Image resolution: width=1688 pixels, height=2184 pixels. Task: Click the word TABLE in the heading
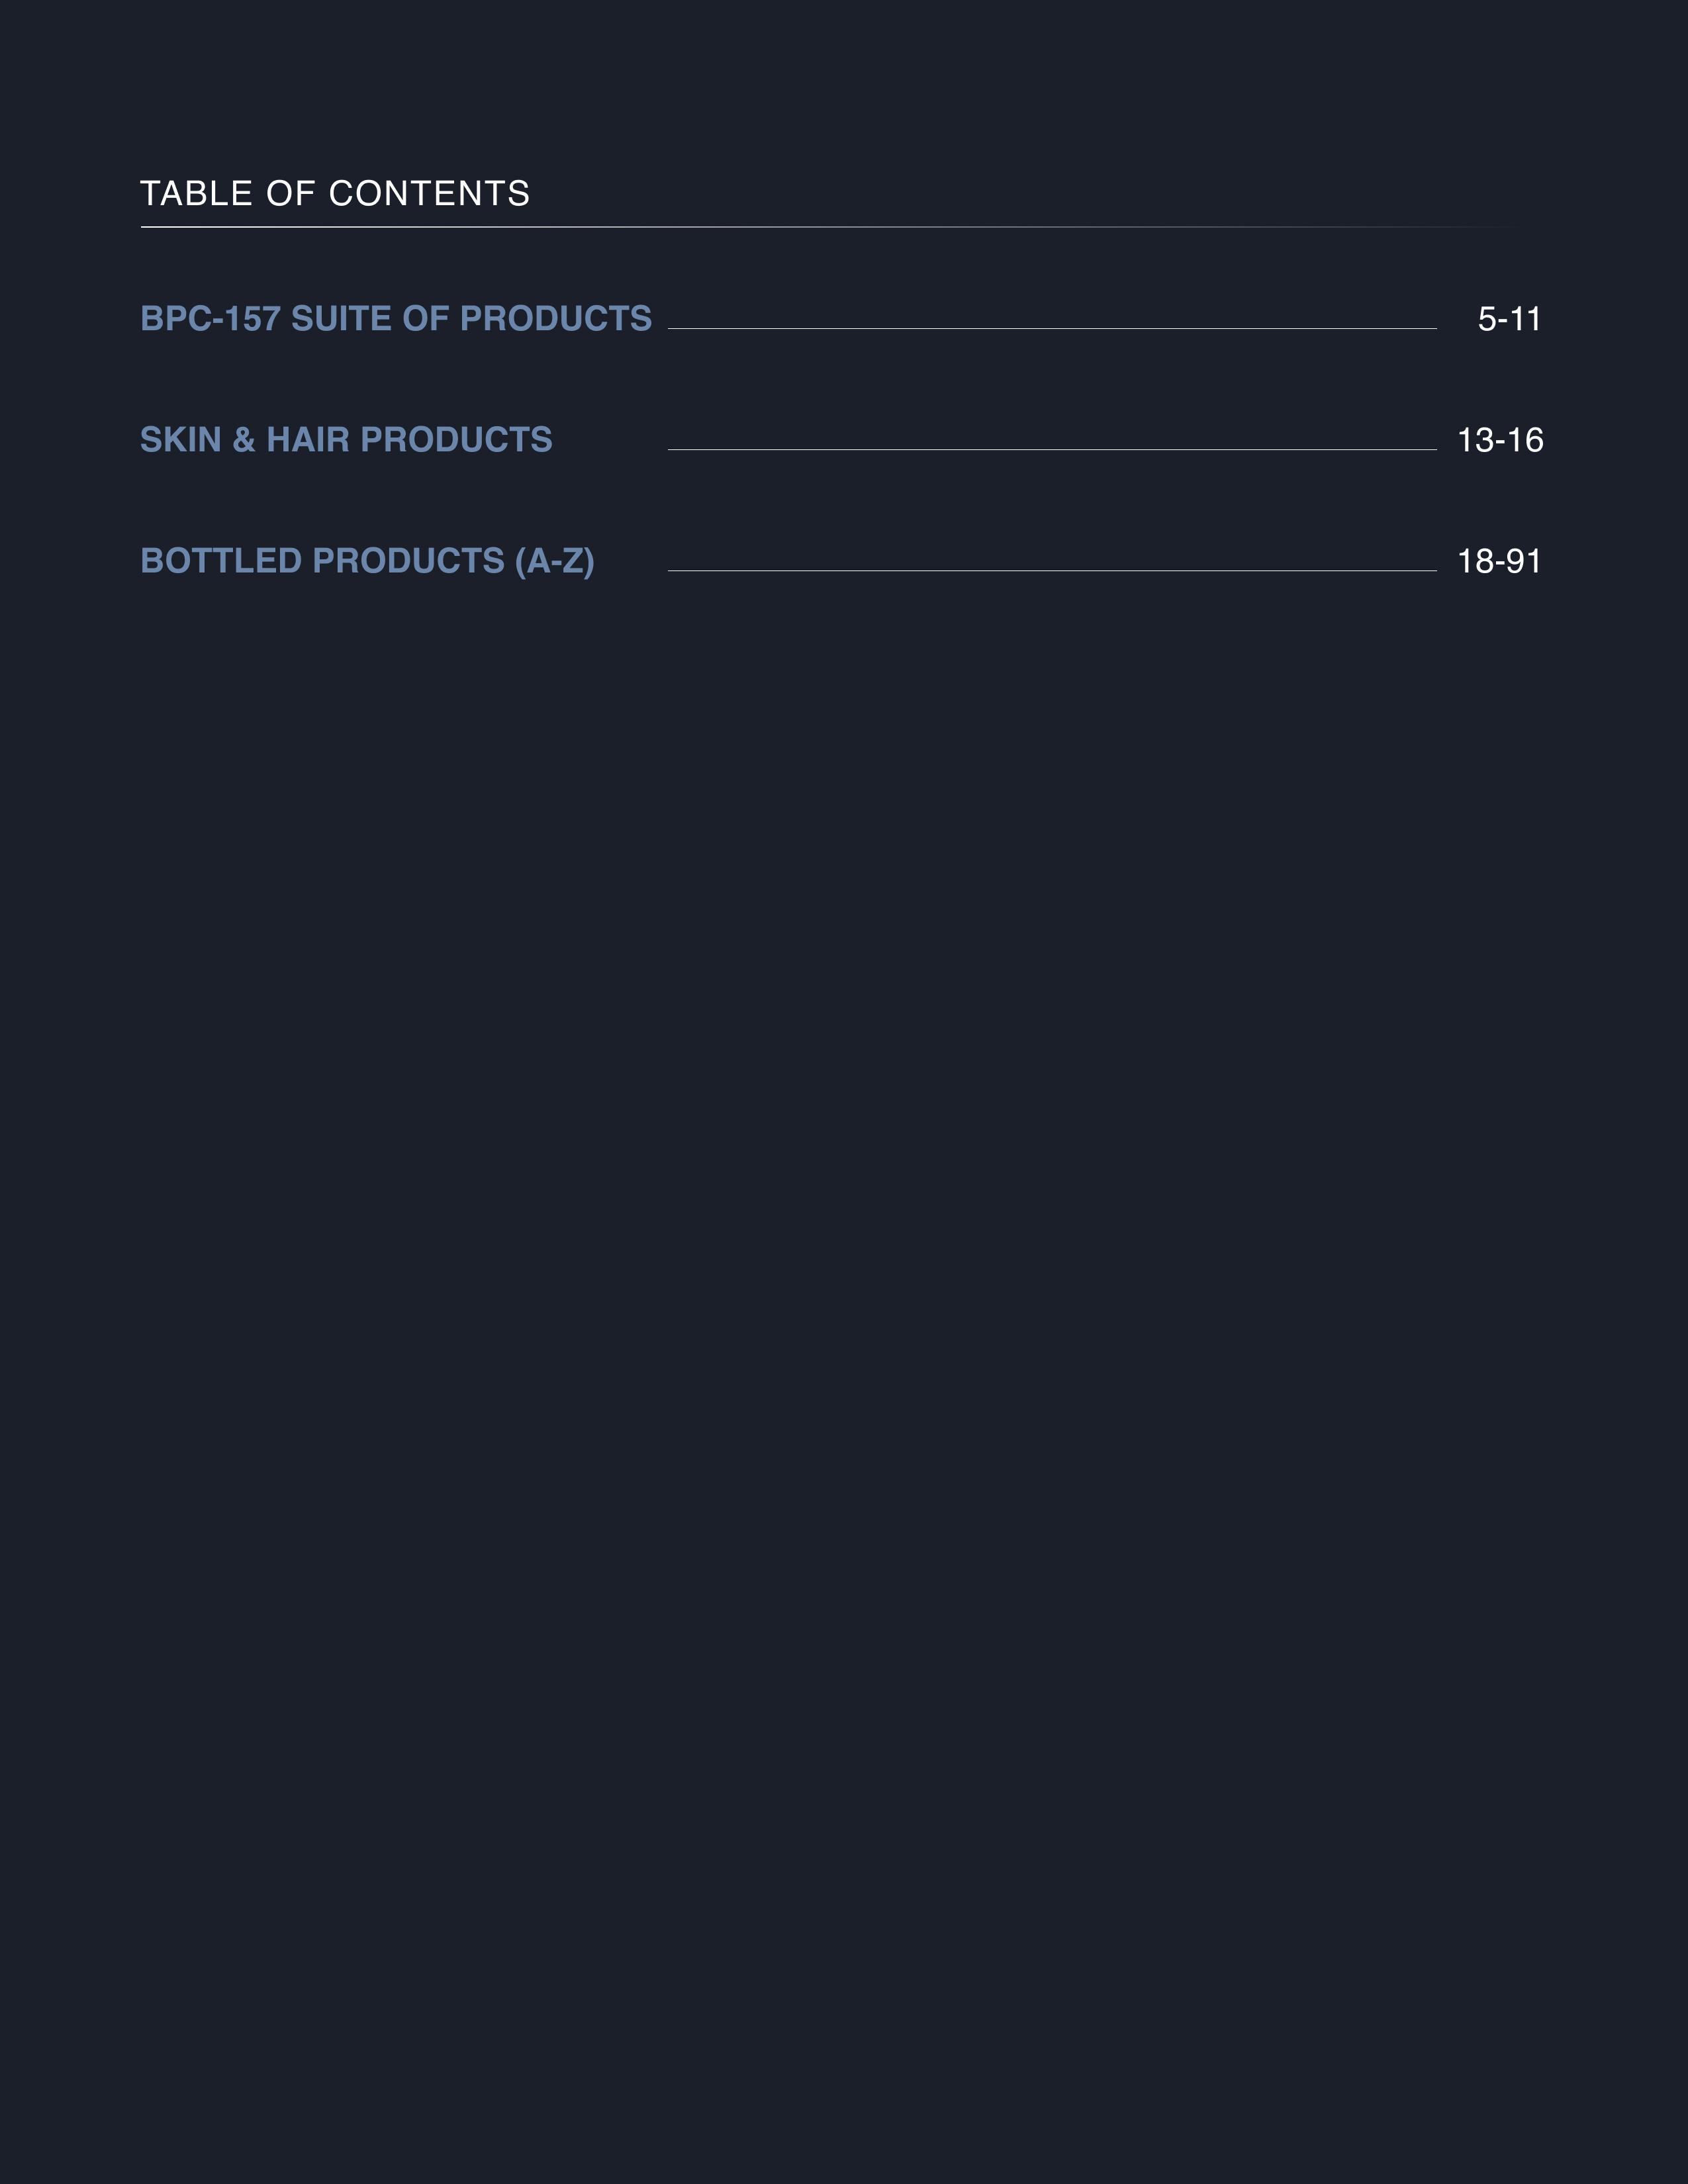(197, 193)
